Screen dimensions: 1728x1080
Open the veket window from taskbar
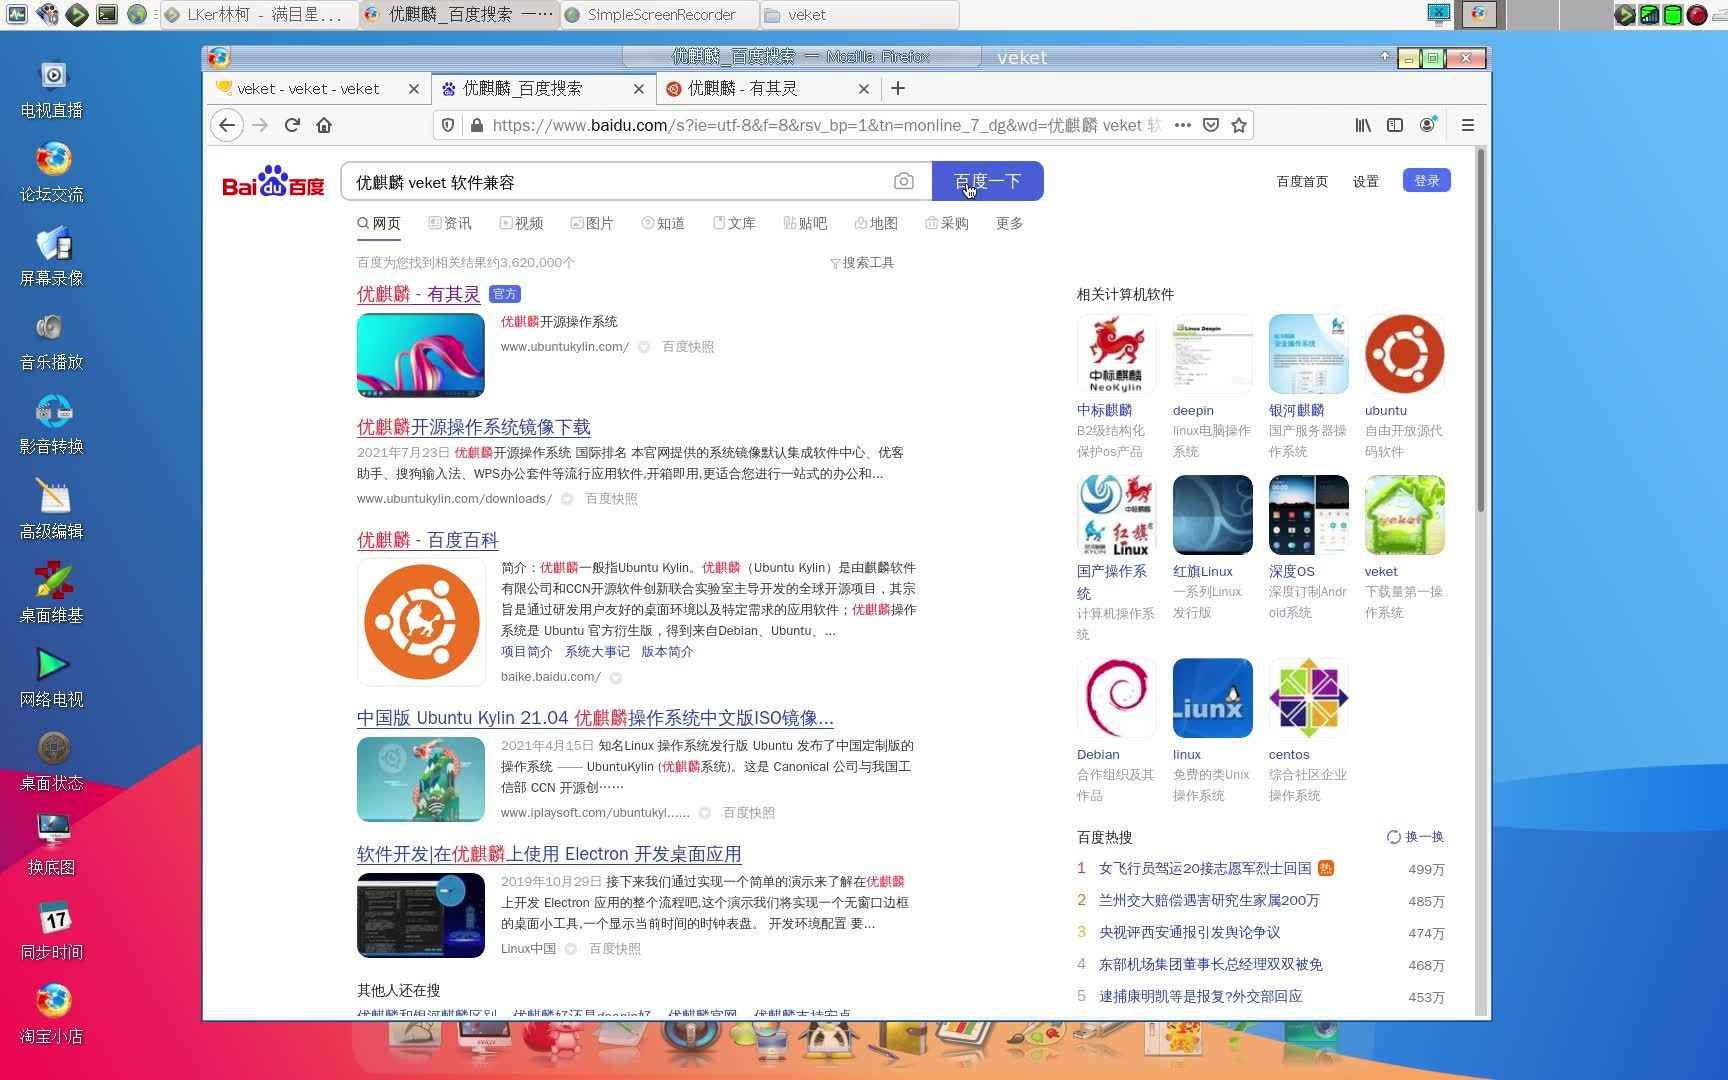point(858,14)
